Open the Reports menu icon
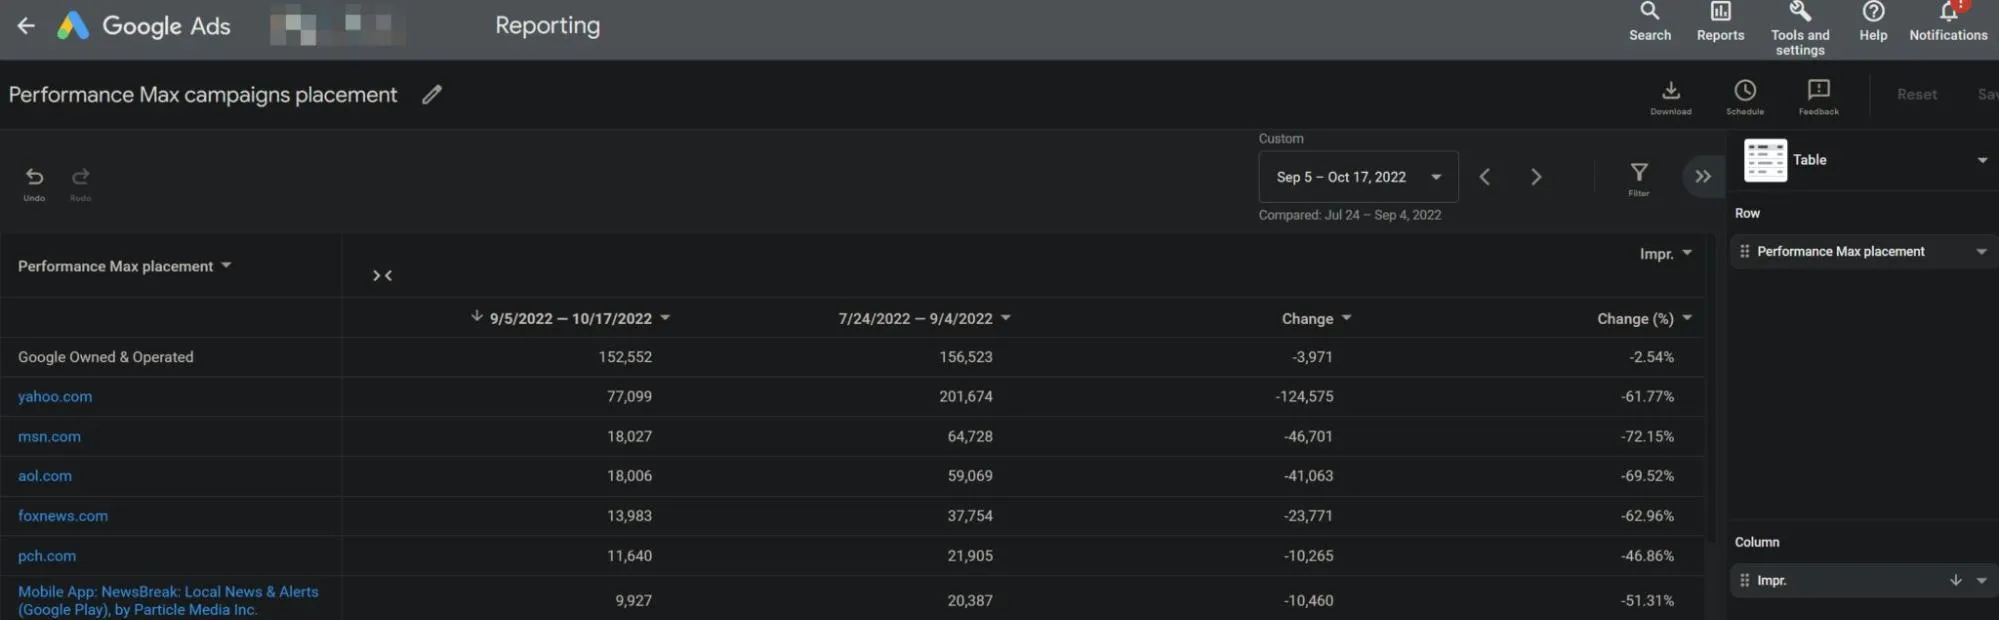 pos(1720,22)
